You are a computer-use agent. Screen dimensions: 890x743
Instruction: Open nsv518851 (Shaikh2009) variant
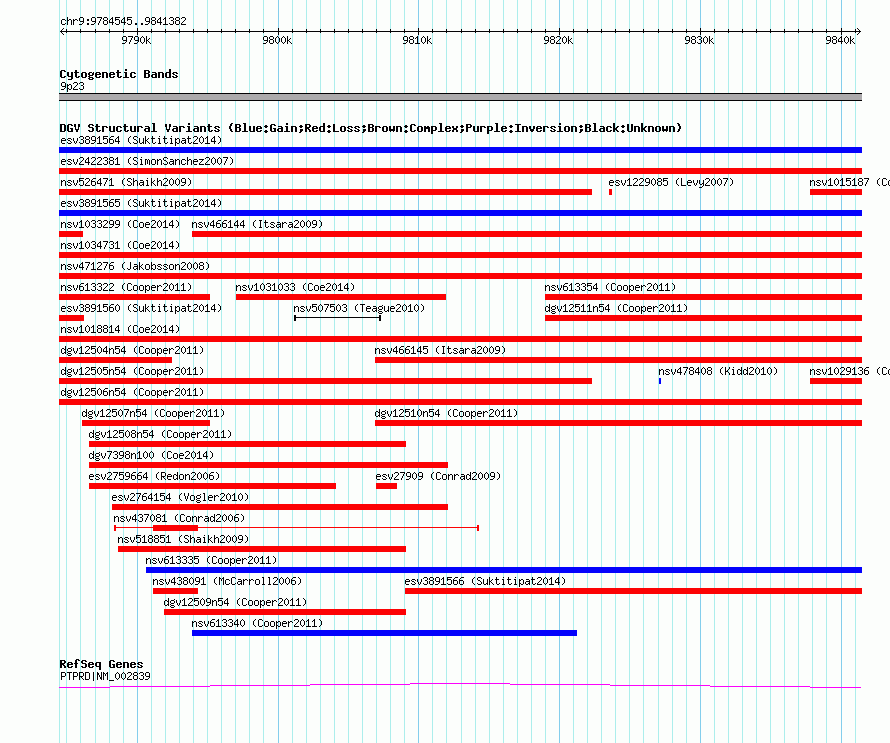pos(183,539)
